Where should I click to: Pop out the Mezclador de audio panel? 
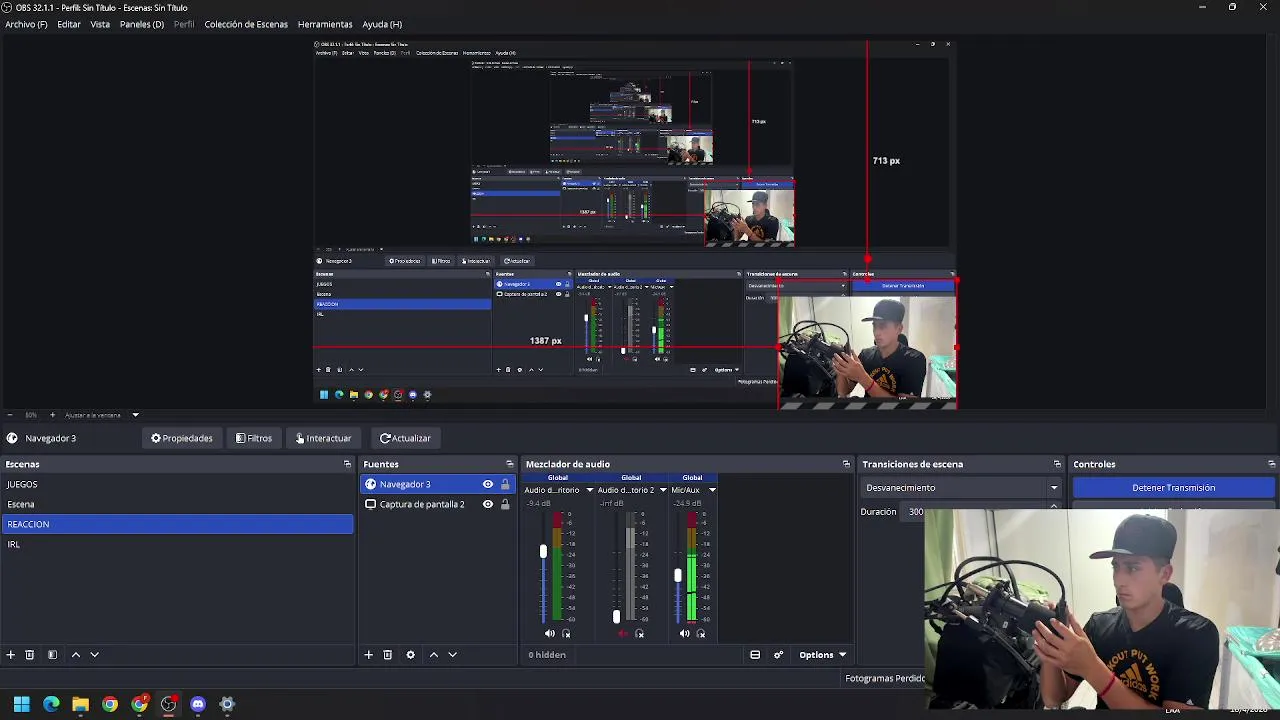click(846, 464)
